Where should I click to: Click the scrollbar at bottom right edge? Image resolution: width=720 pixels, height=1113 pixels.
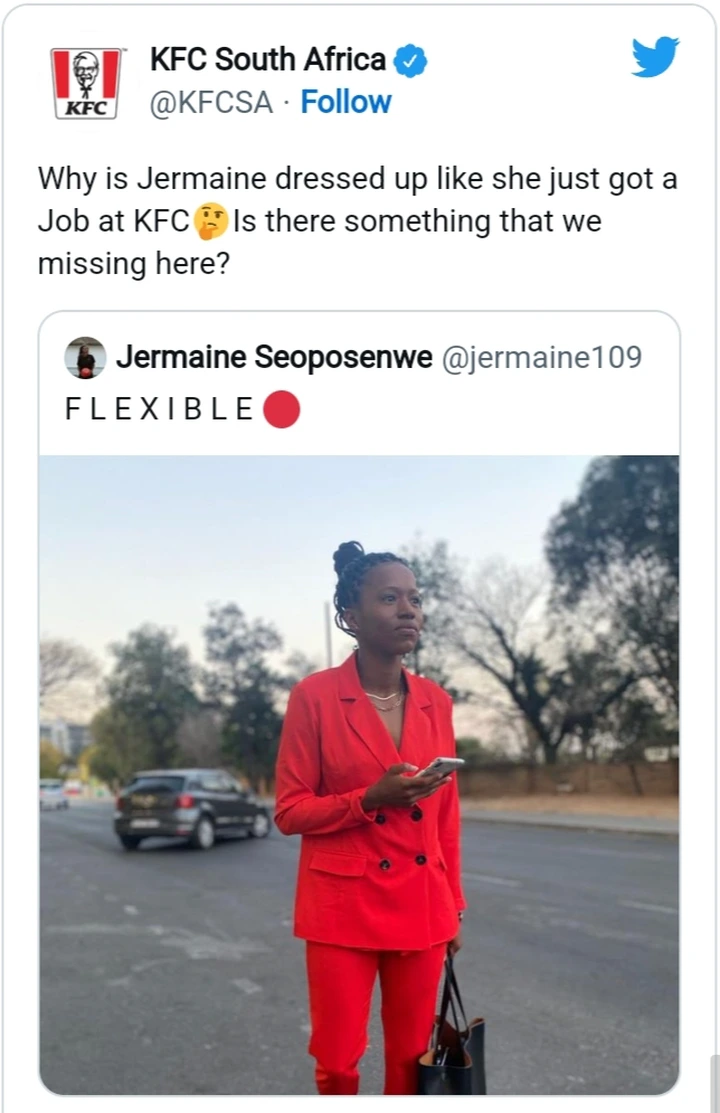tap(714, 1083)
